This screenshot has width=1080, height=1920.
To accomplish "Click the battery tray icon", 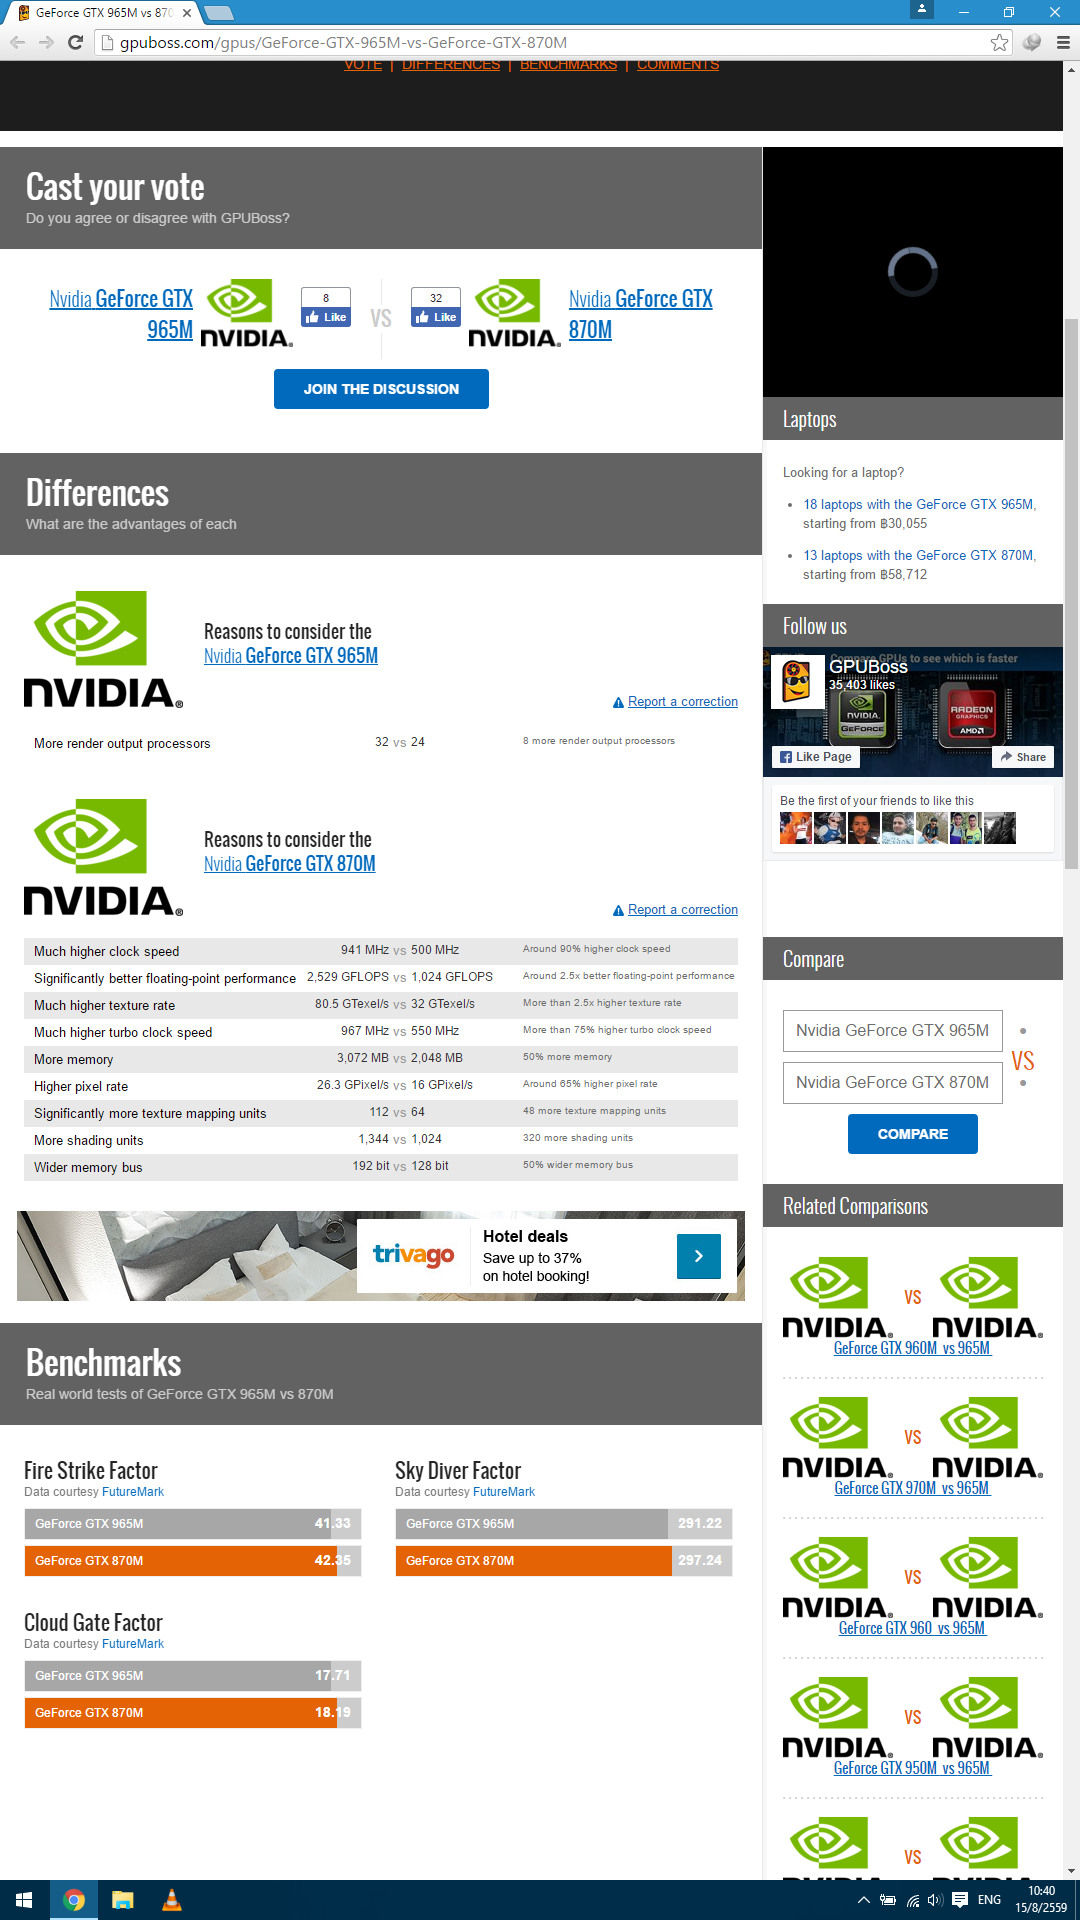I will click(x=887, y=1900).
